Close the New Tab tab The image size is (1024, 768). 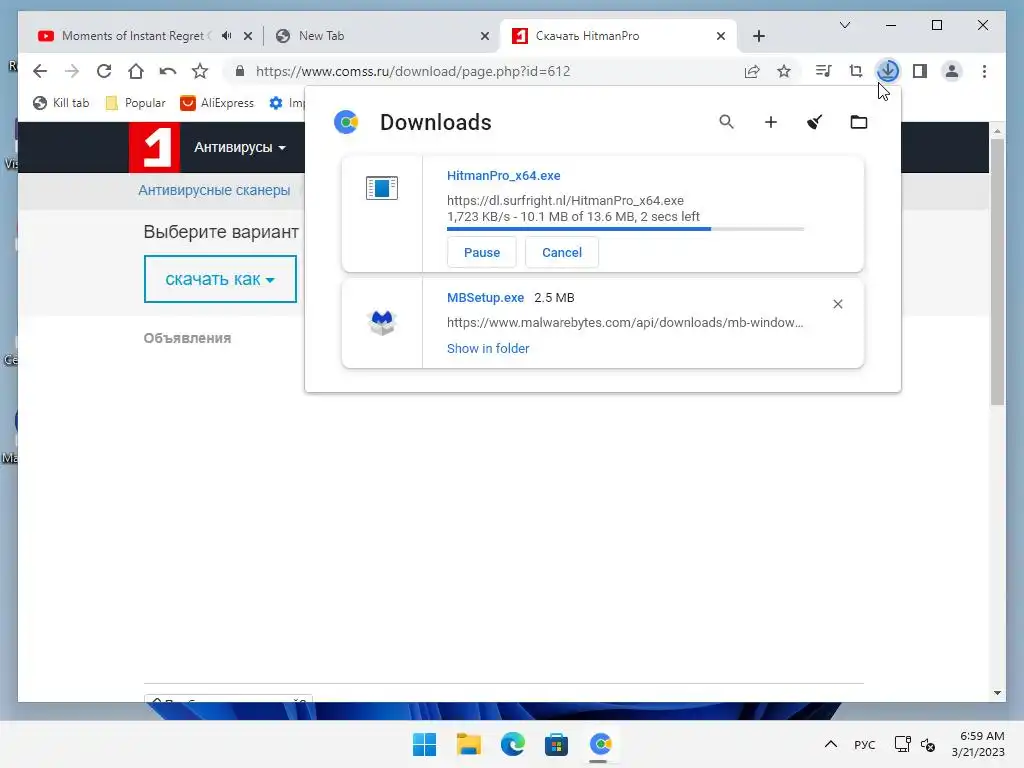pos(485,36)
